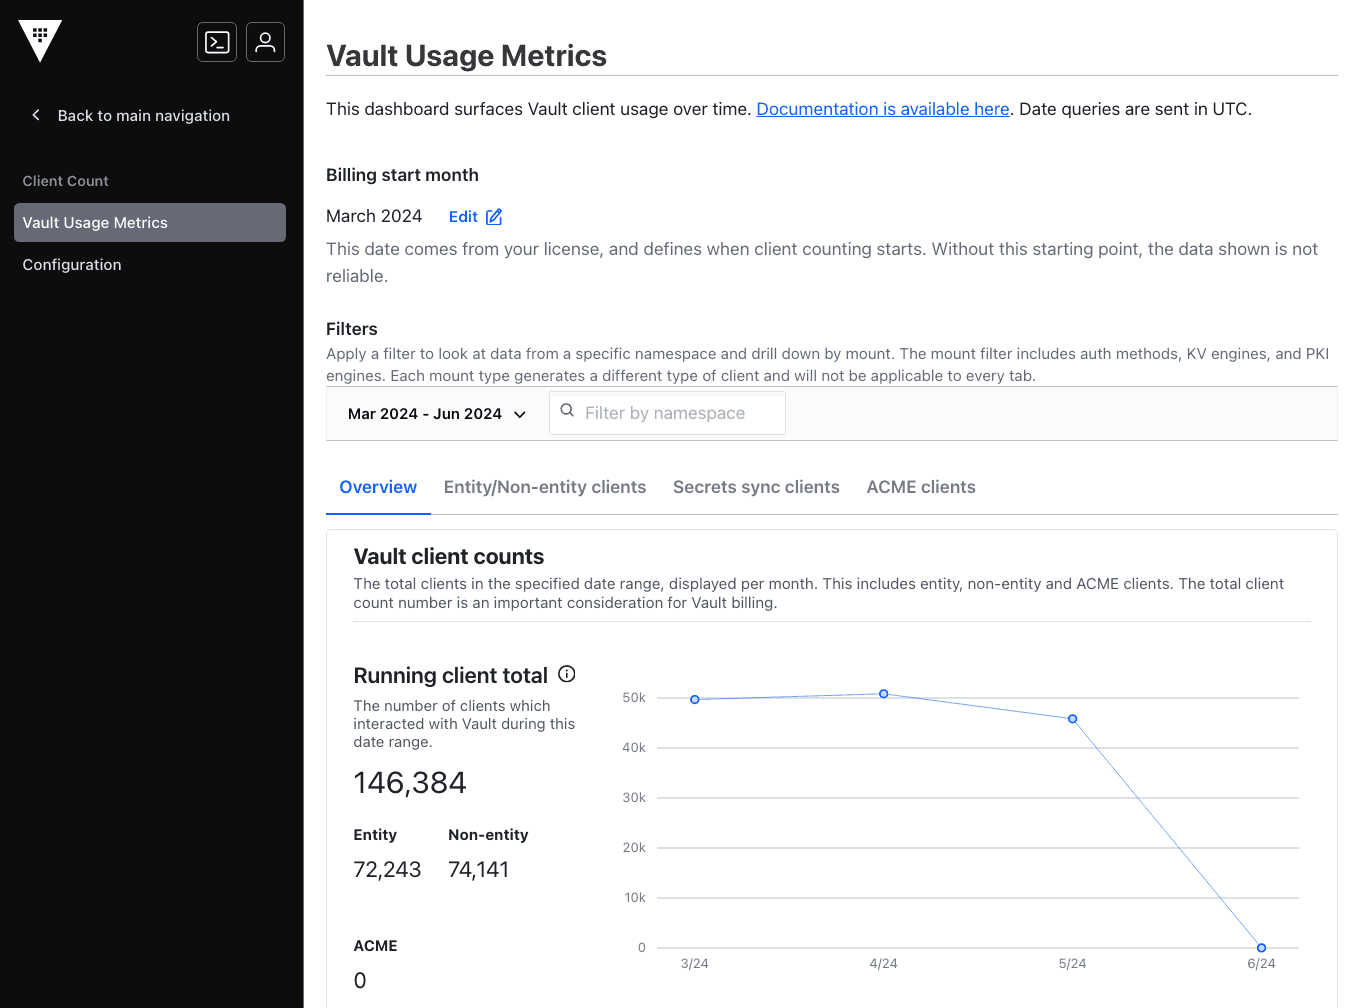This screenshot has width=1347, height=1008.
Task: Click the 5/24 chart data point
Action: pyautogui.click(x=1073, y=719)
